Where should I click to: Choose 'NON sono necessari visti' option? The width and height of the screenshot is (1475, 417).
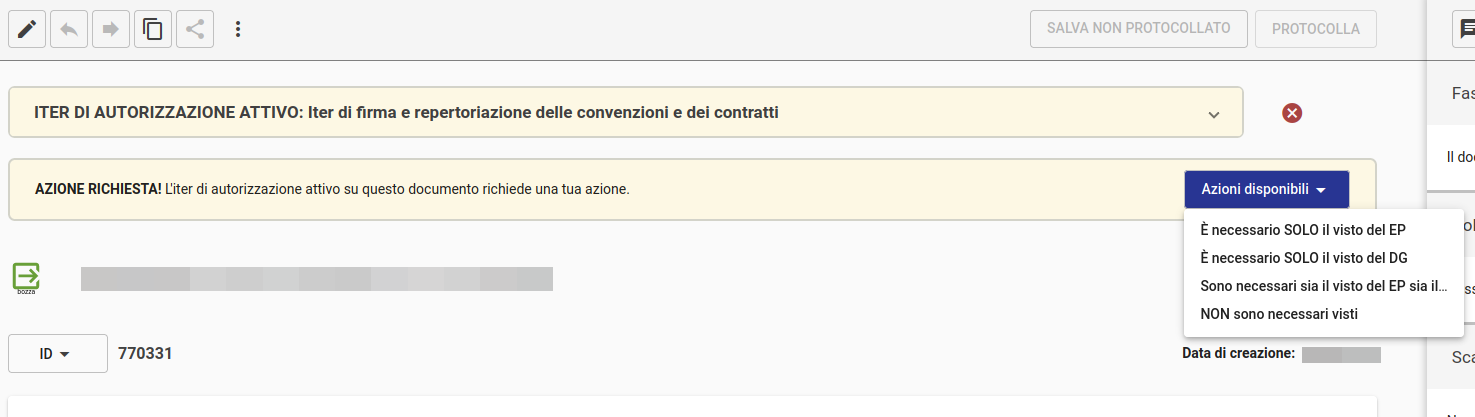[x=1279, y=314]
